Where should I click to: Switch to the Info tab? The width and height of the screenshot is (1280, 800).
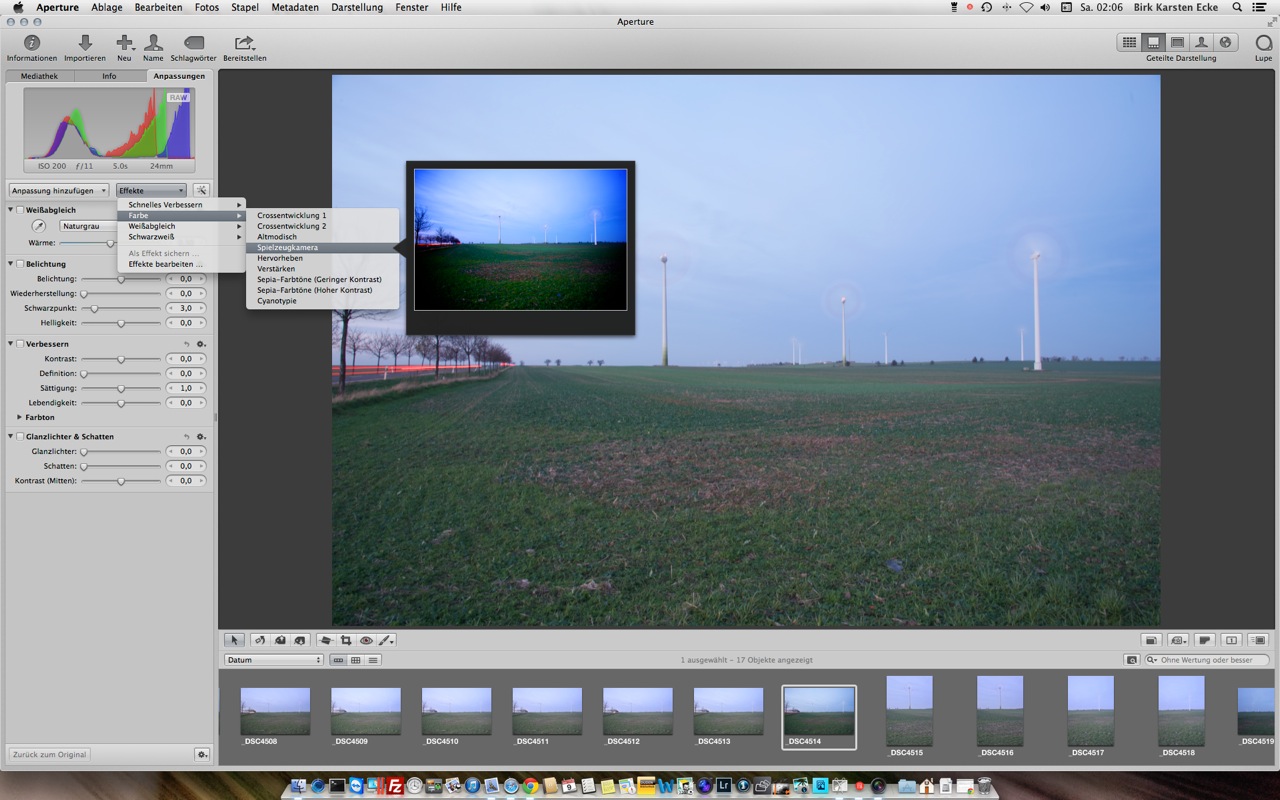[x=109, y=76]
